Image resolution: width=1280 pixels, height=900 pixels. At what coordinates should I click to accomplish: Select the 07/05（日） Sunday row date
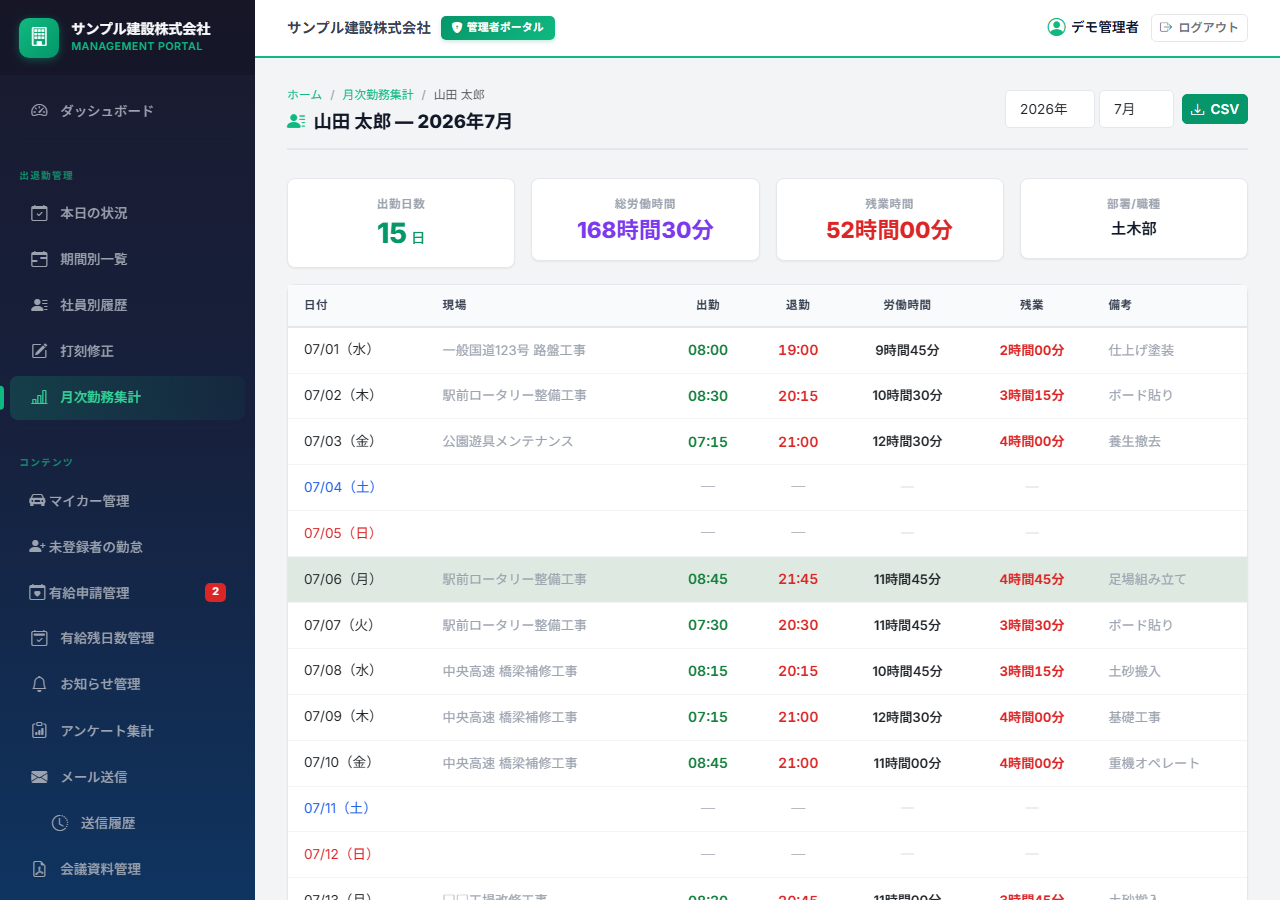(x=340, y=533)
